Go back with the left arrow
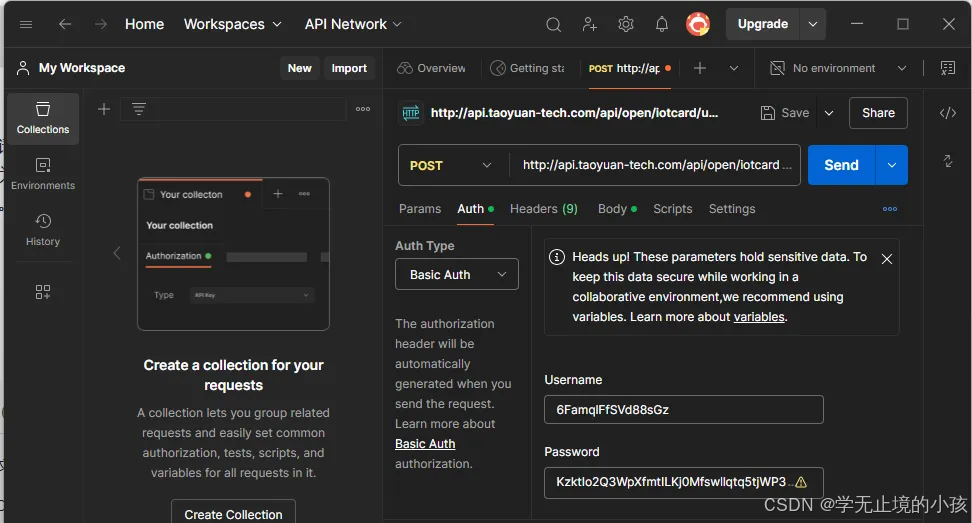972x523 pixels. point(64,24)
